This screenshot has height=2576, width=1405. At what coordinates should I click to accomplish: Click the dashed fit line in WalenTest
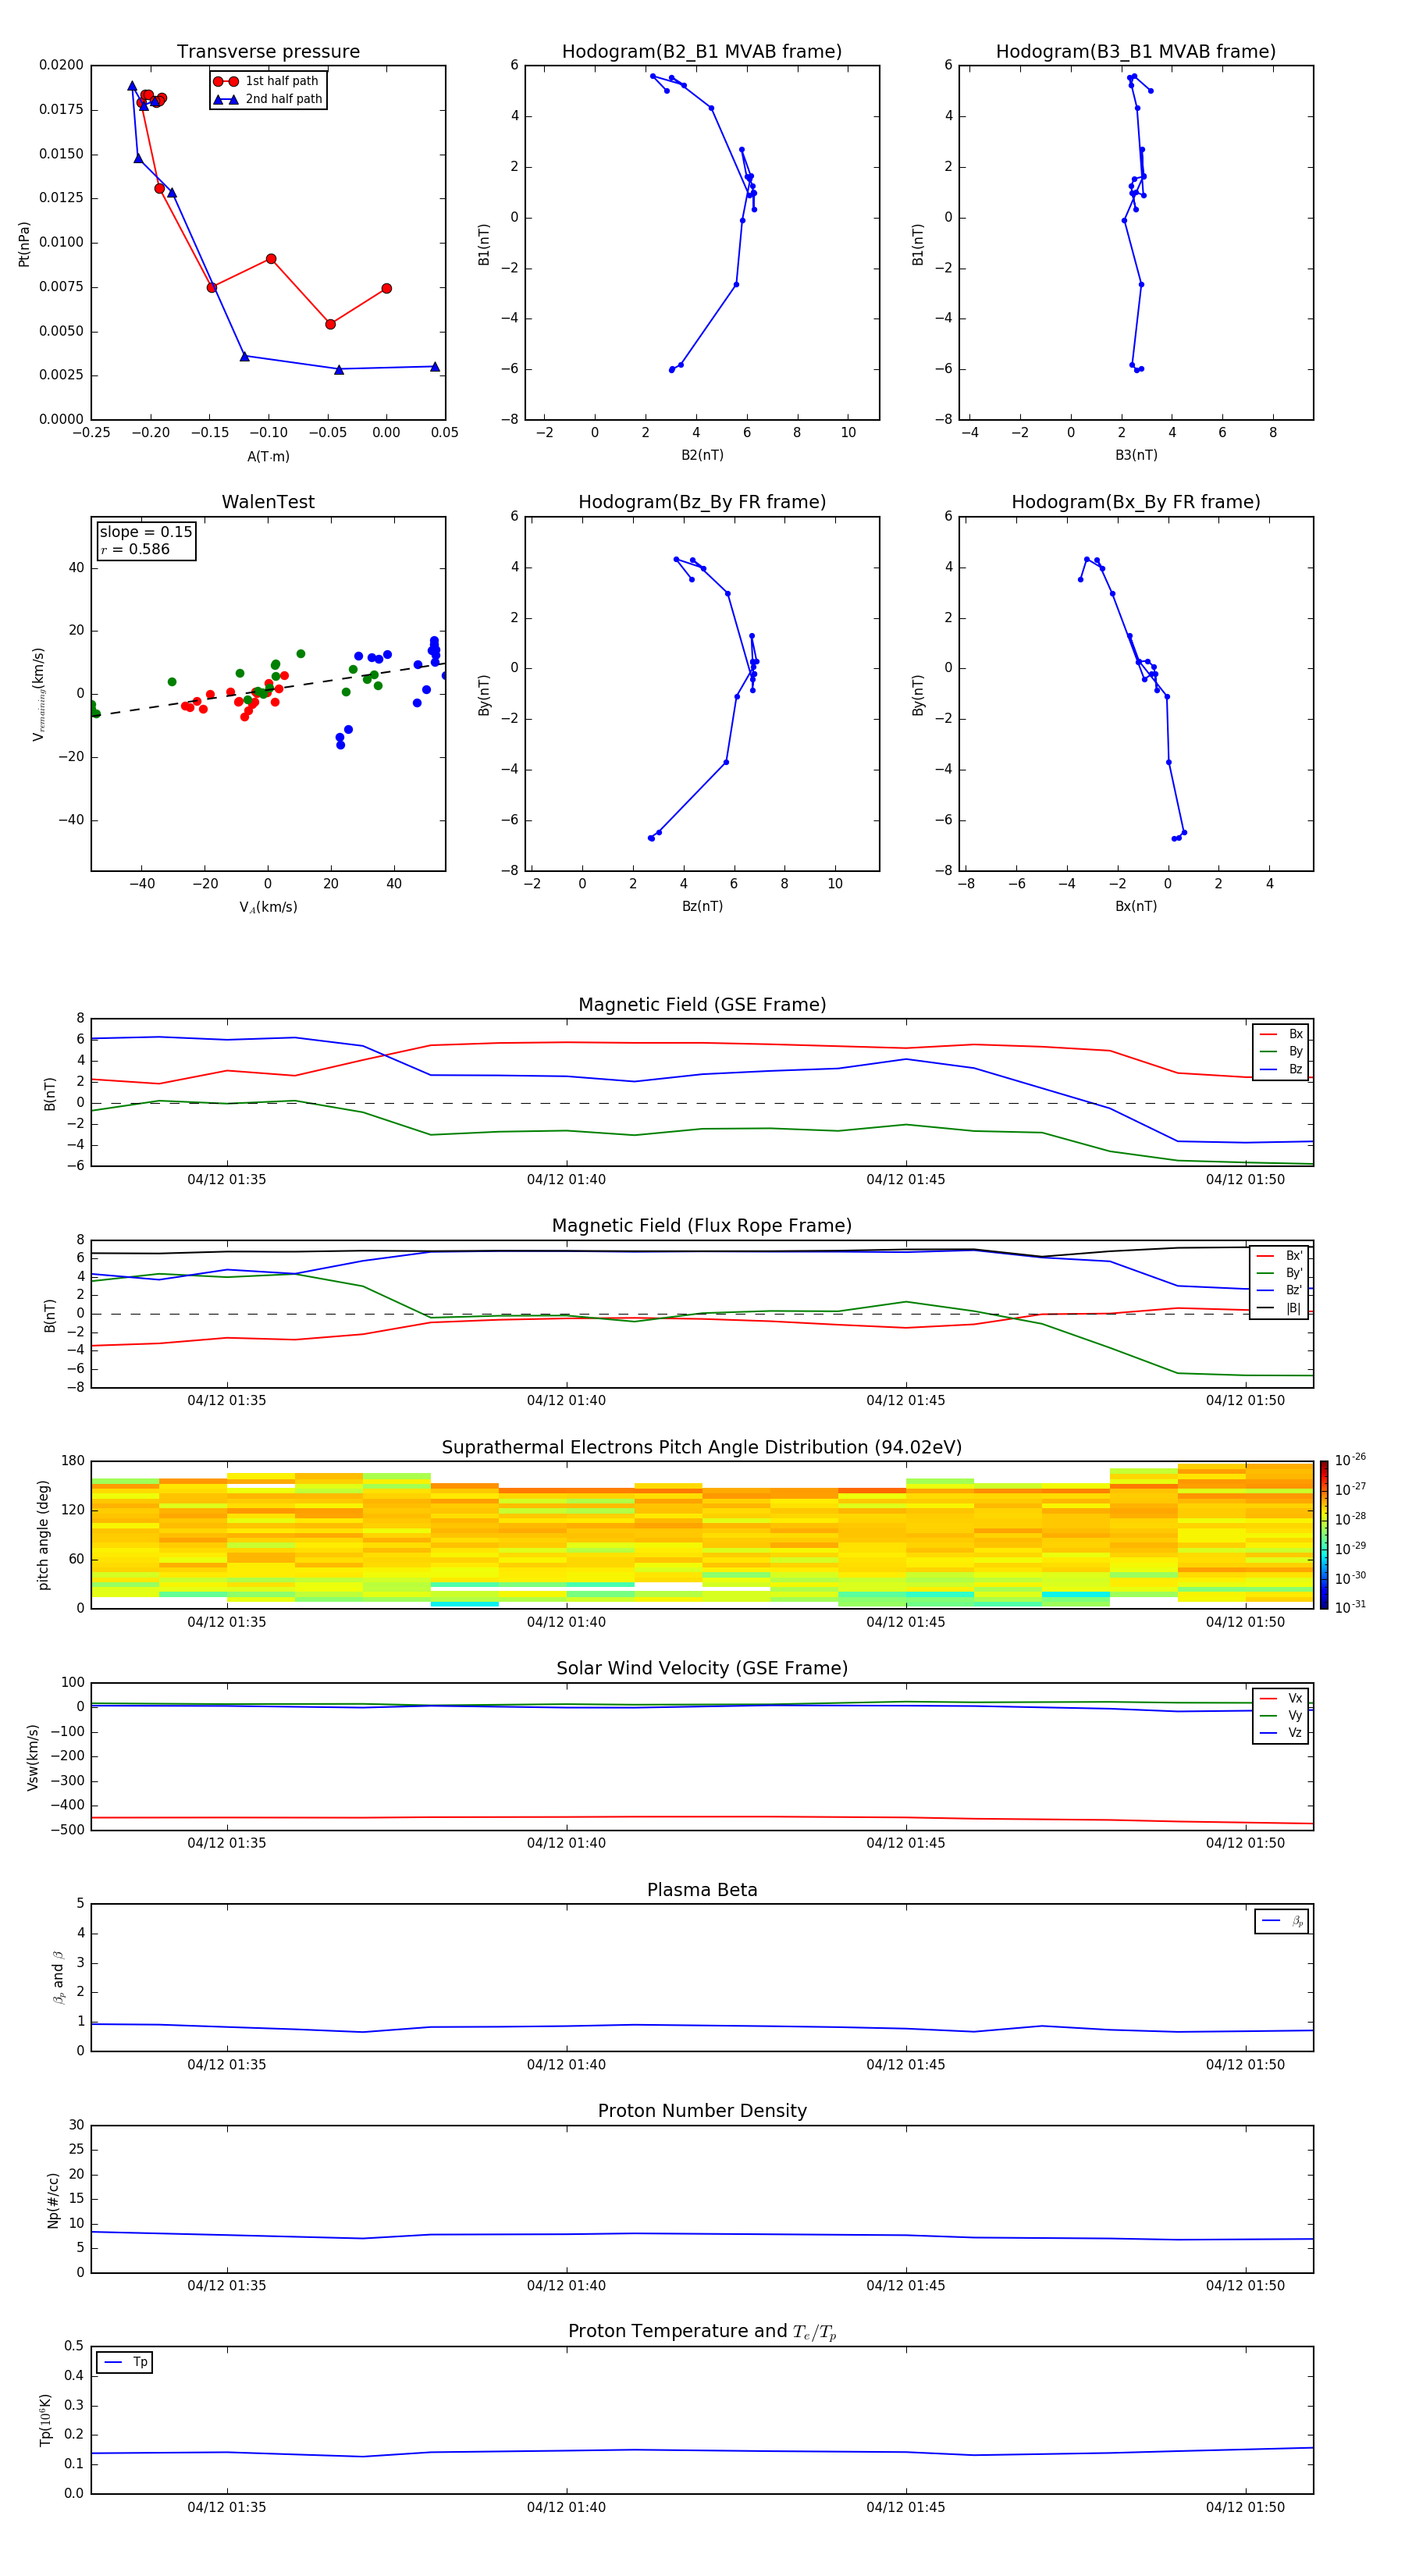pos(268,690)
